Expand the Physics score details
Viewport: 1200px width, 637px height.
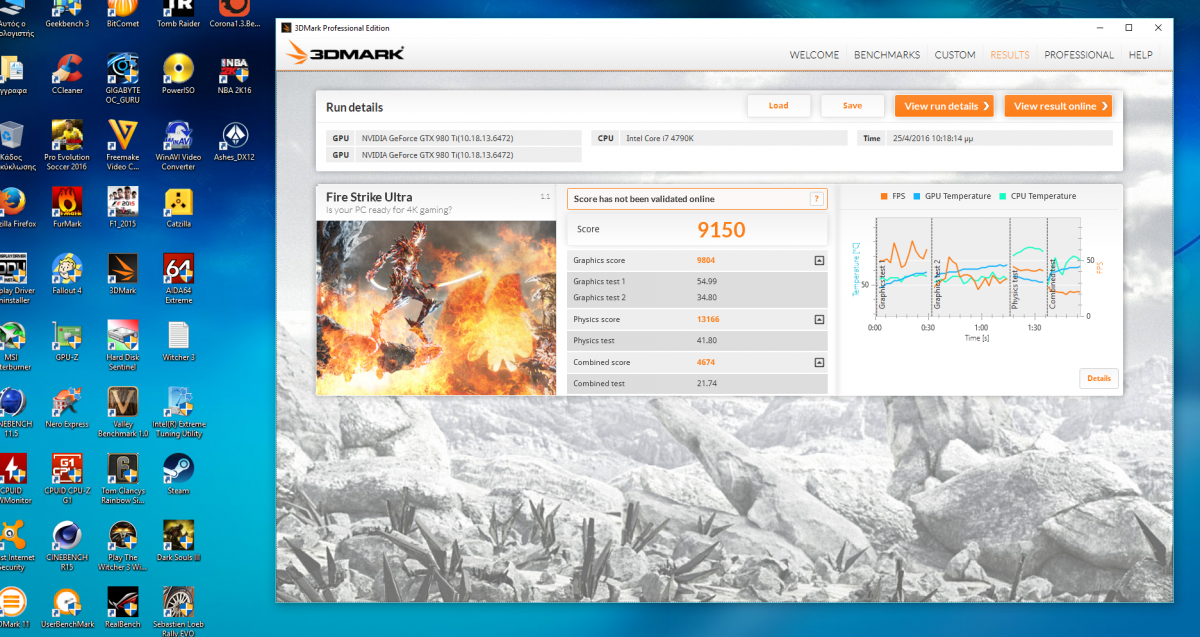(819, 320)
